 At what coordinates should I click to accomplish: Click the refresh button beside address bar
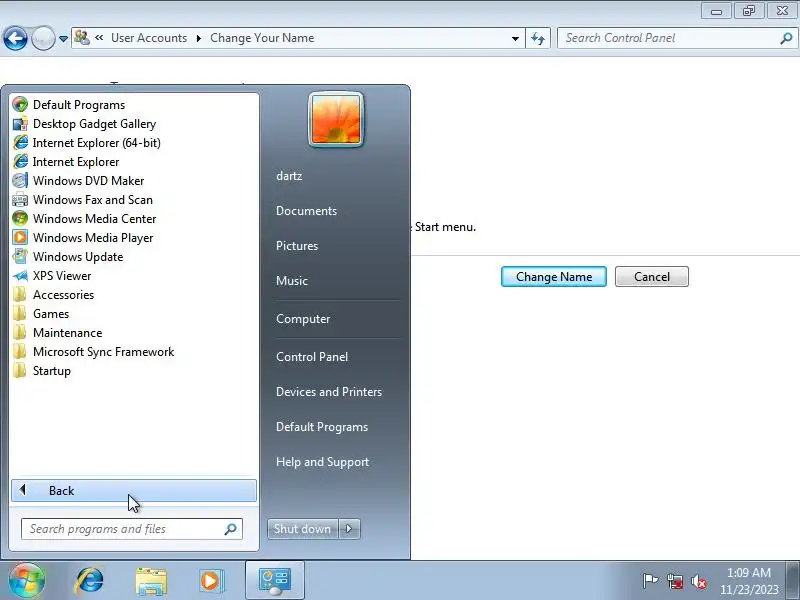[x=538, y=38]
